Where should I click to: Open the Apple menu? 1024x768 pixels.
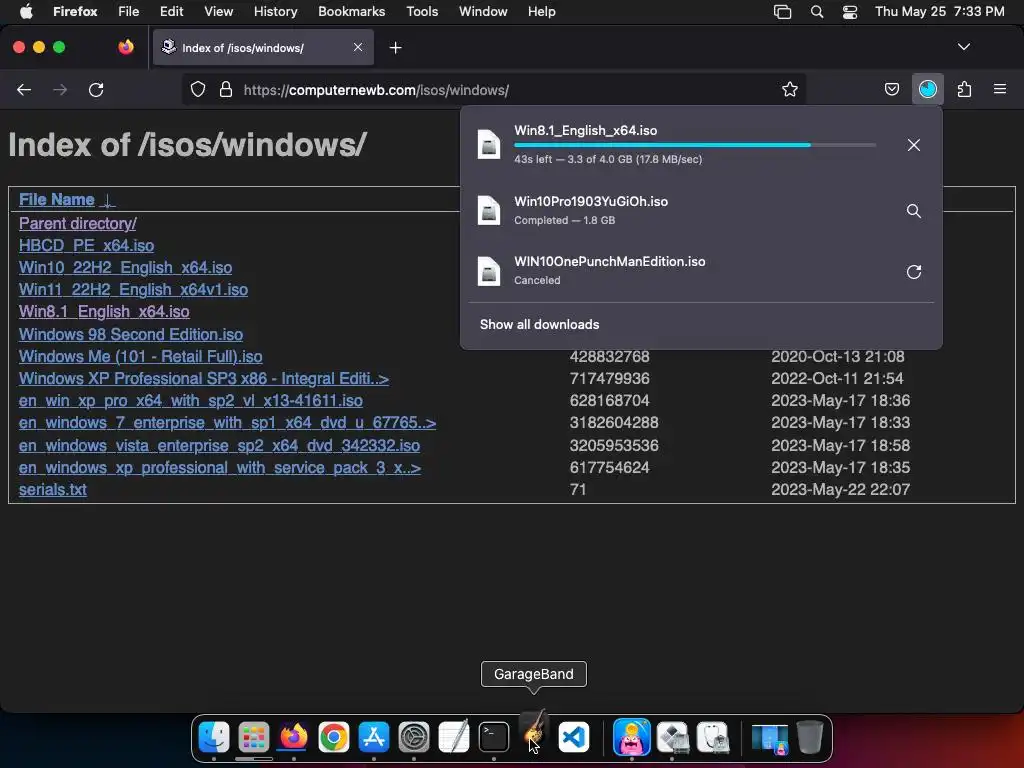tap(26, 12)
